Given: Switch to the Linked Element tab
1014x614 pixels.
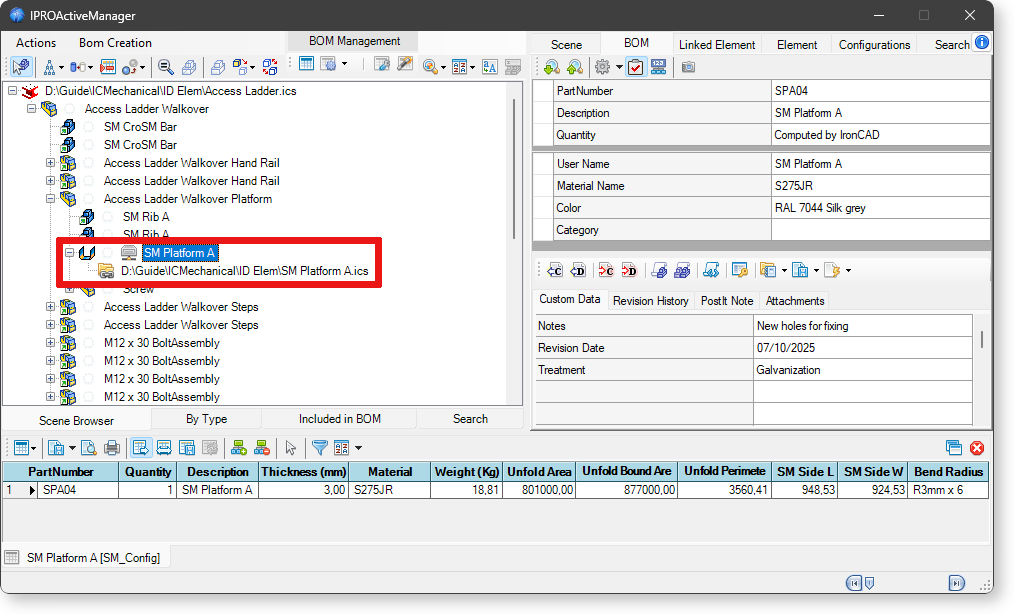Looking at the screenshot, I should point(718,44).
